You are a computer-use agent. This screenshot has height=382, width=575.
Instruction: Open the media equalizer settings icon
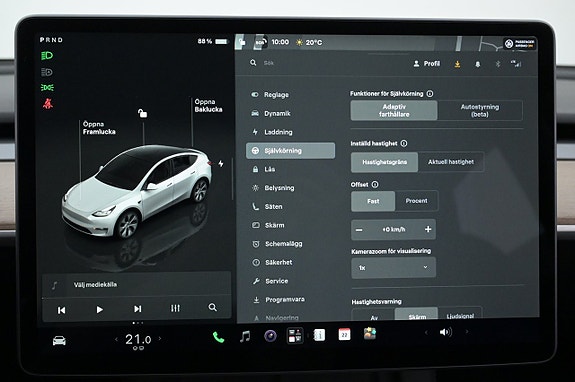pos(175,308)
